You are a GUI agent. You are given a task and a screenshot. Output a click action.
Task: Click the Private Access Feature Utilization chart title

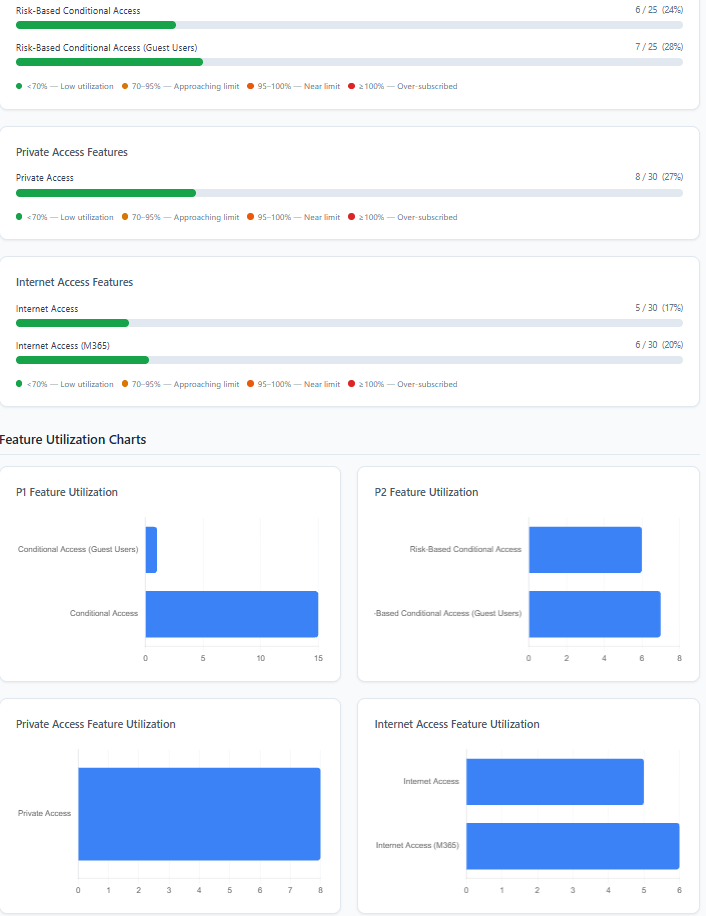[95, 724]
